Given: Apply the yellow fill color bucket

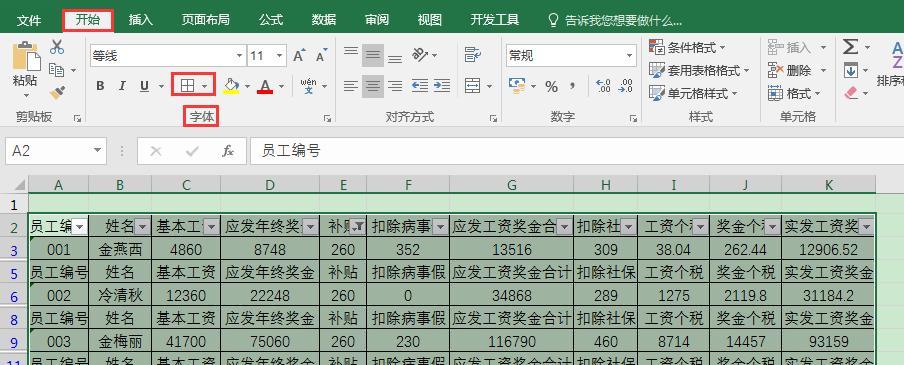Looking at the screenshot, I should point(231,86).
